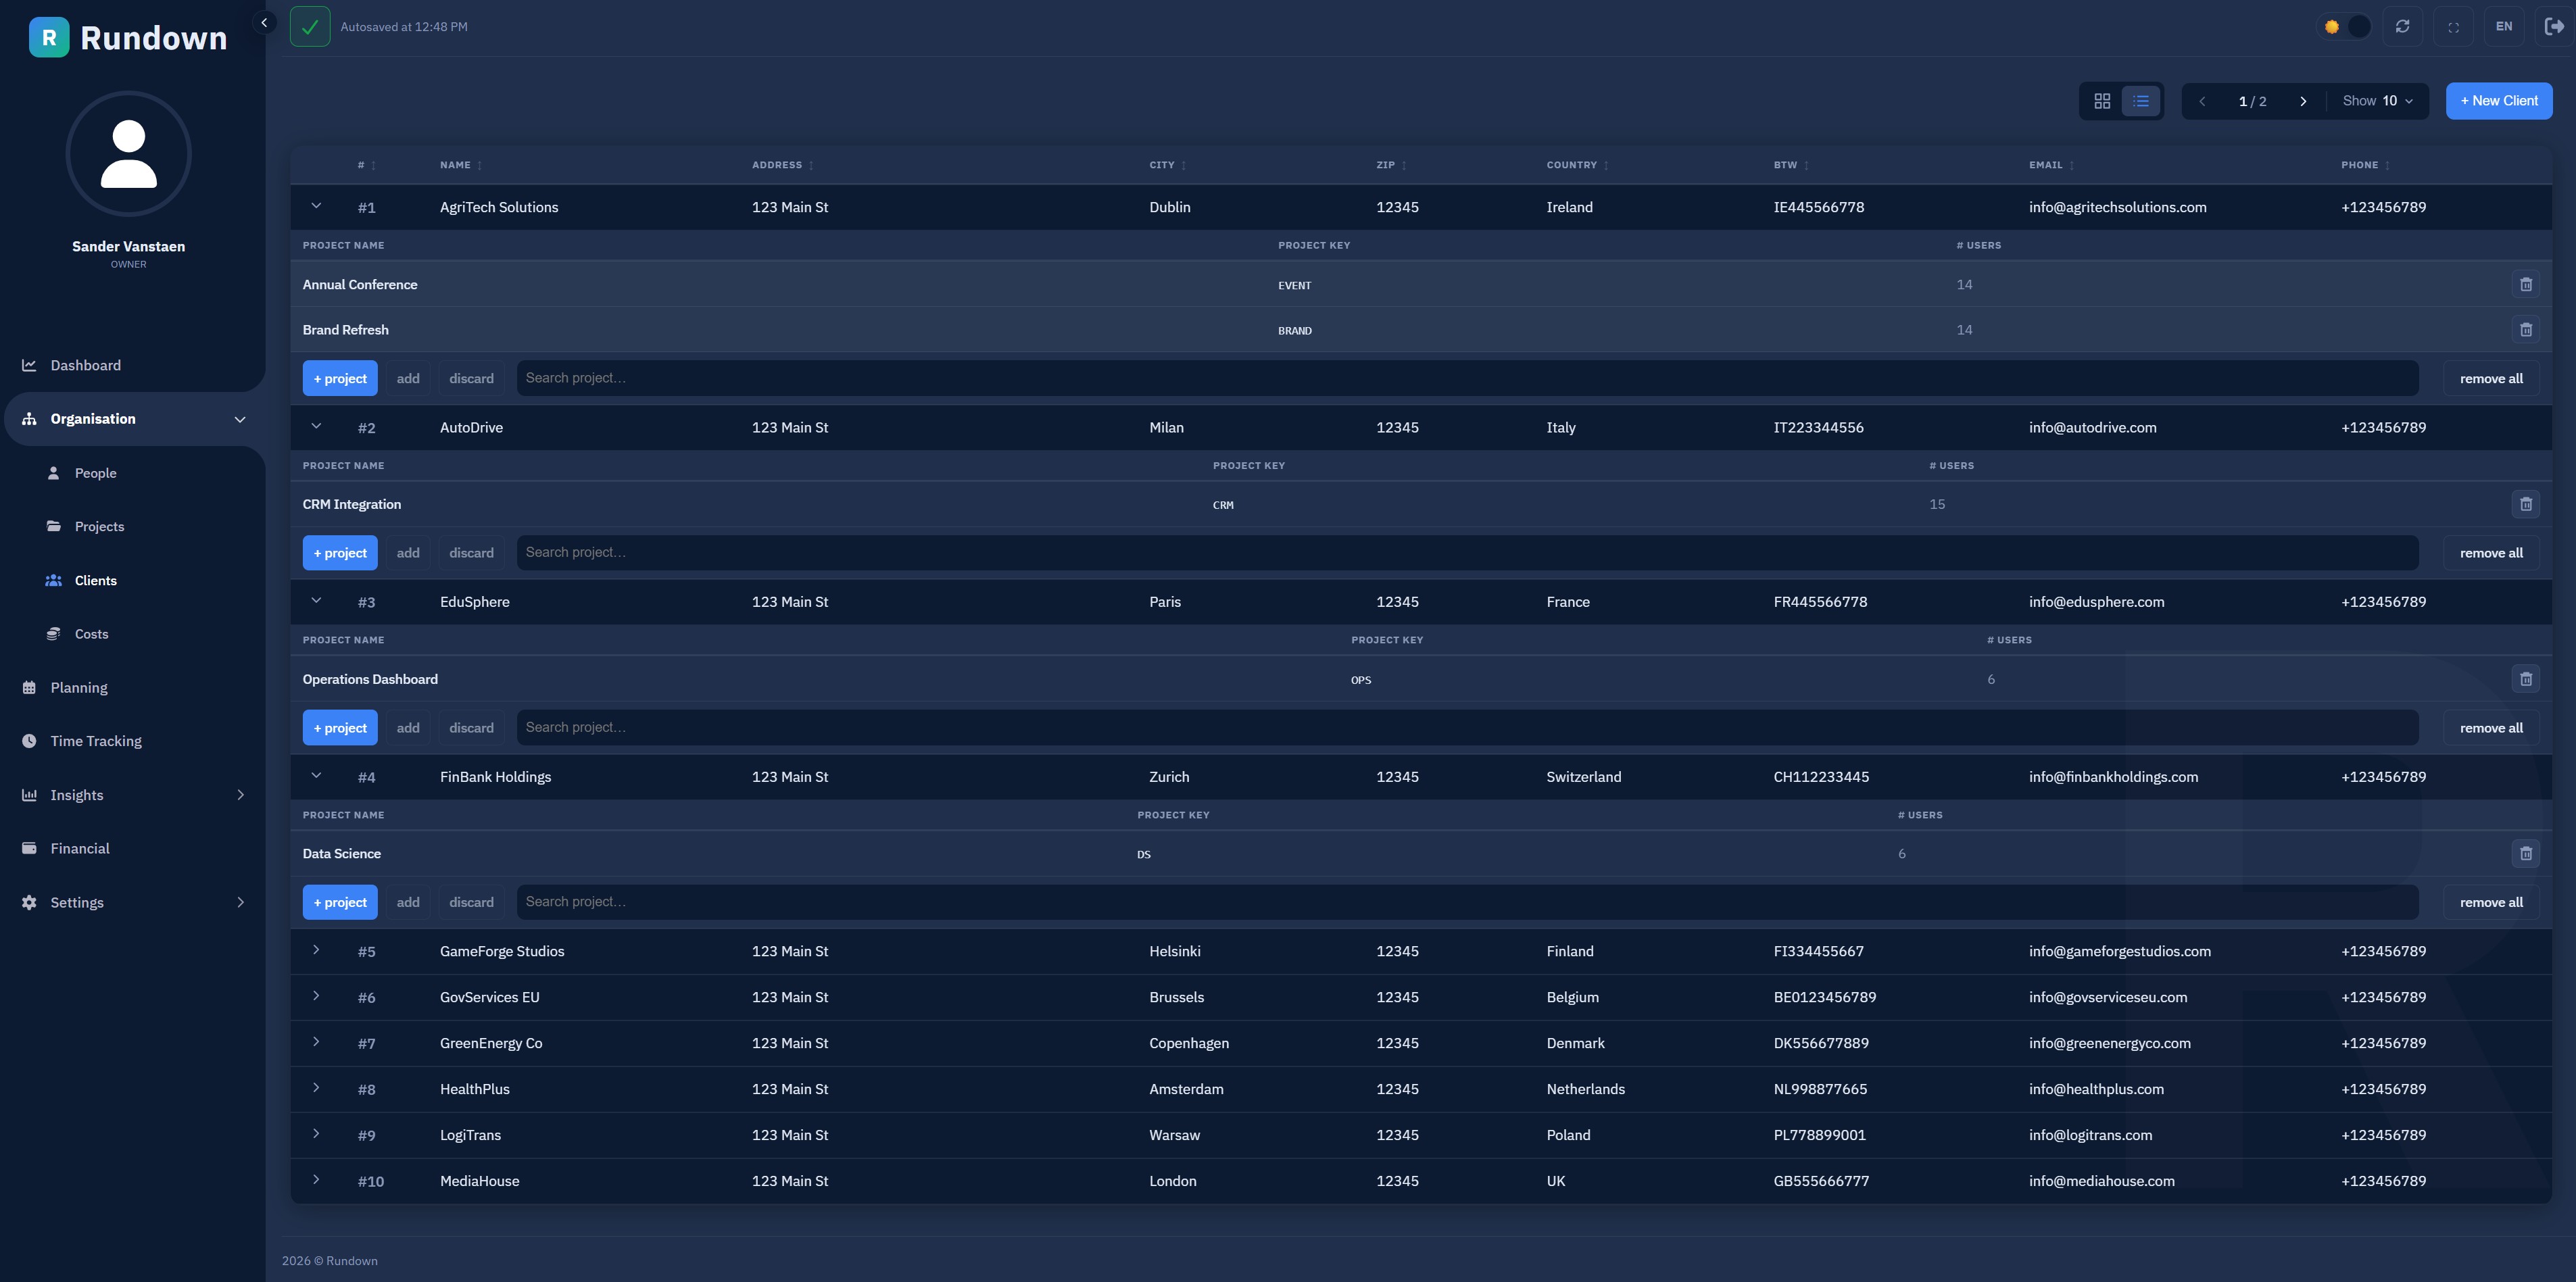Click remove all under AgriTech Solutions
The width and height of the screenshot is (2576, 1282).
[x=2491, y=378]
